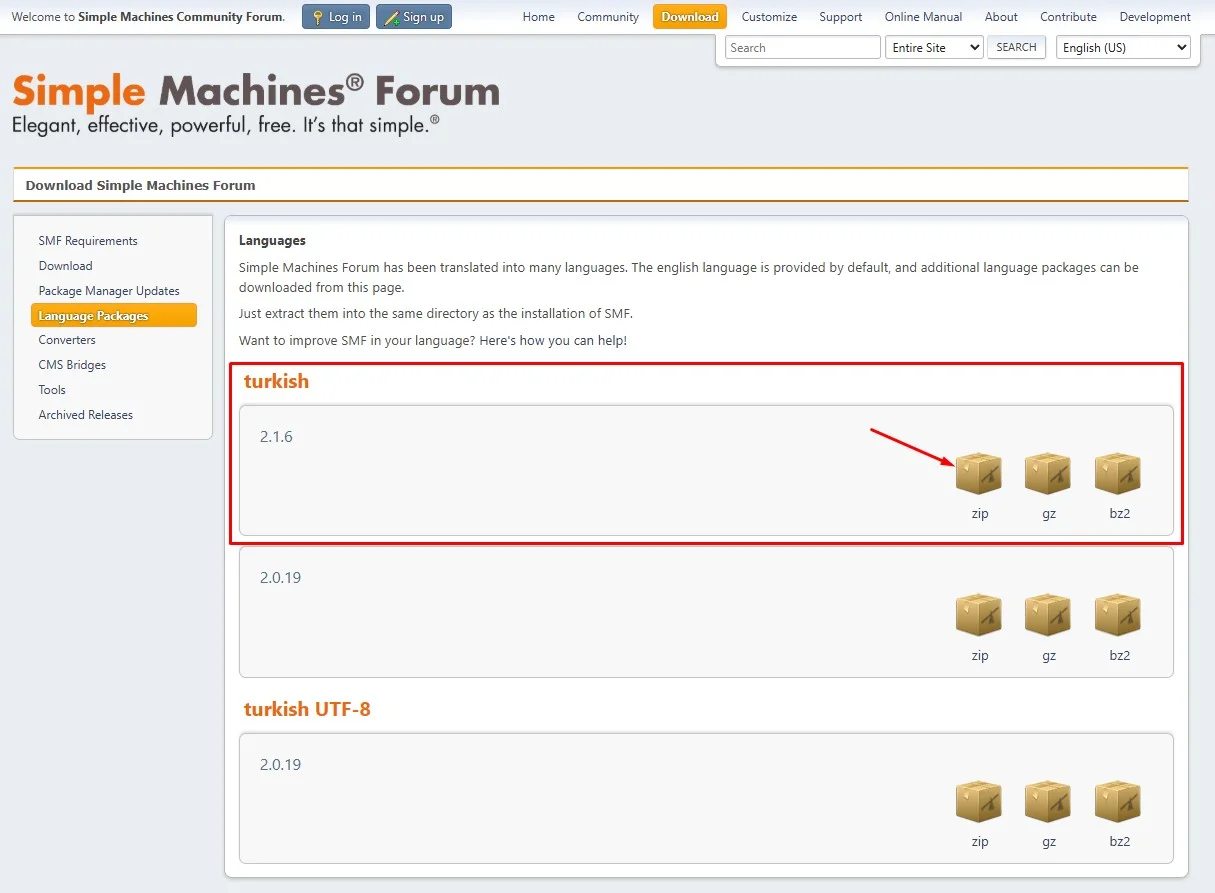Click the turkish UTF-8 heading
This screenshot has width=1215, height=893.
(307, 709)
